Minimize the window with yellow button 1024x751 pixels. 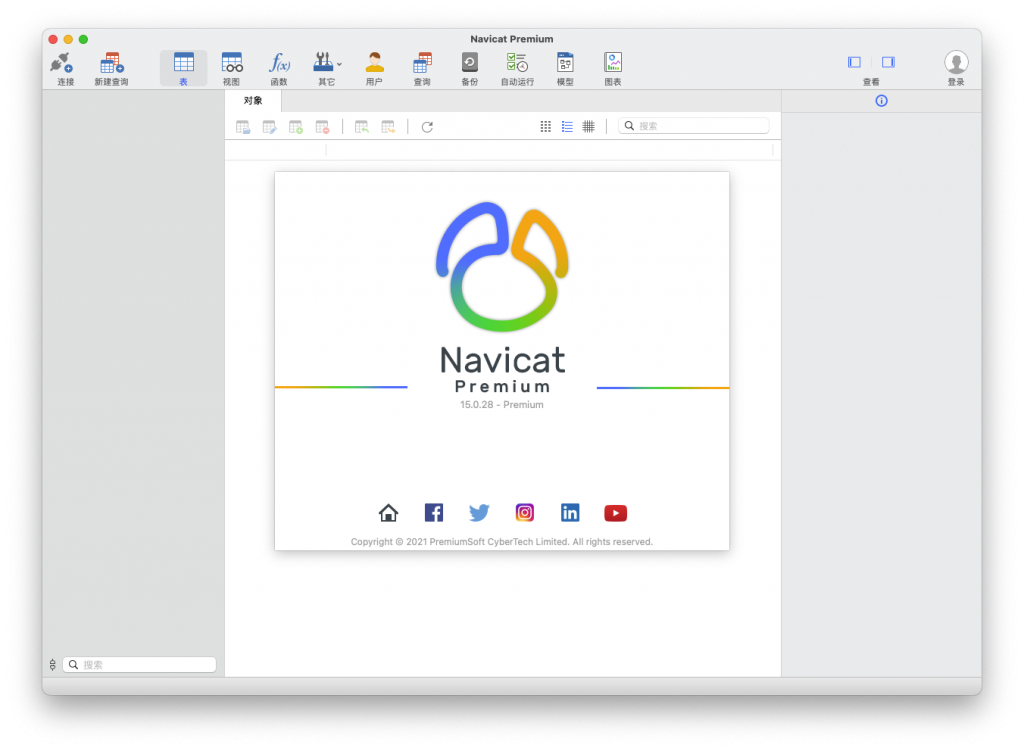[68, 39]
